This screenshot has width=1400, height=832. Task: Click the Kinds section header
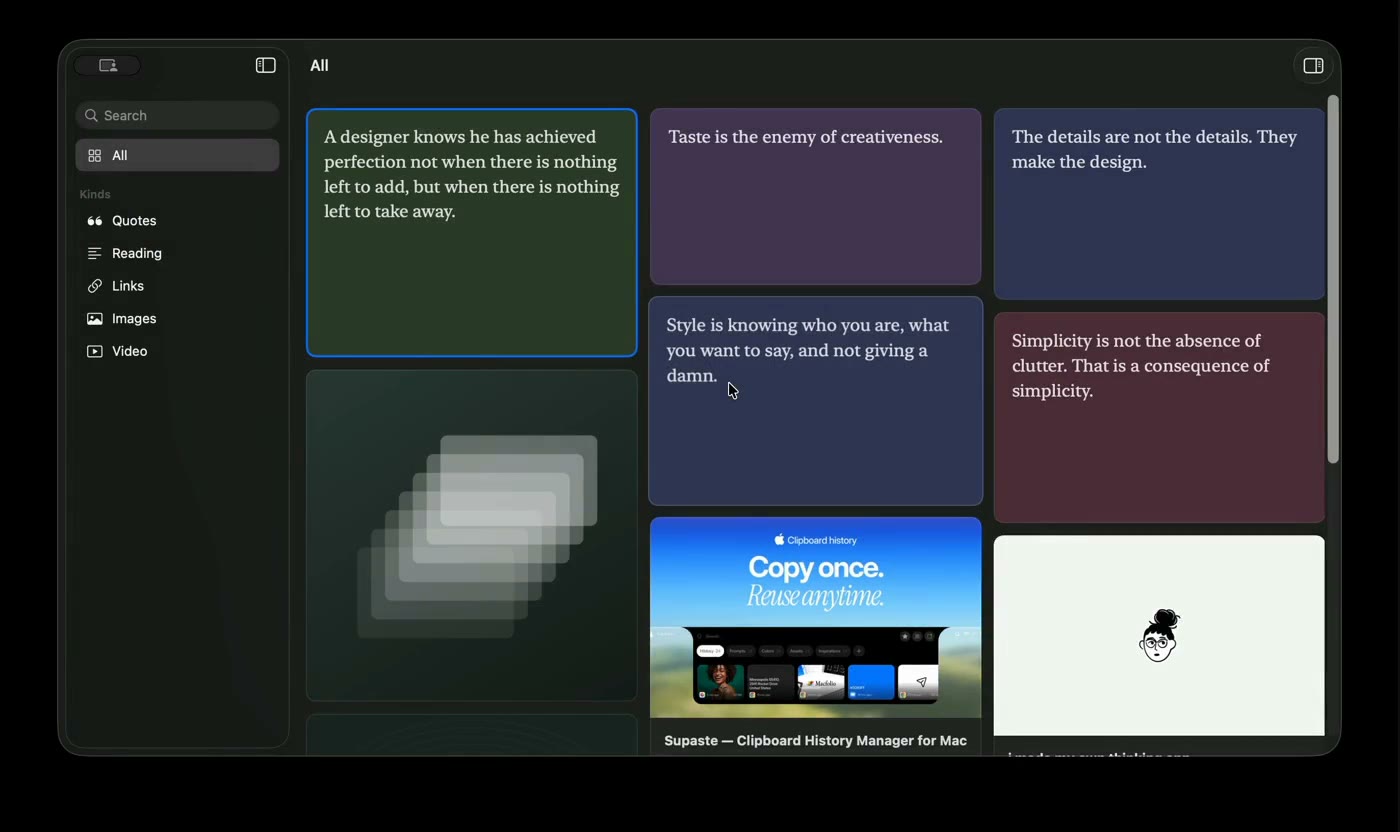coord(95,194)
